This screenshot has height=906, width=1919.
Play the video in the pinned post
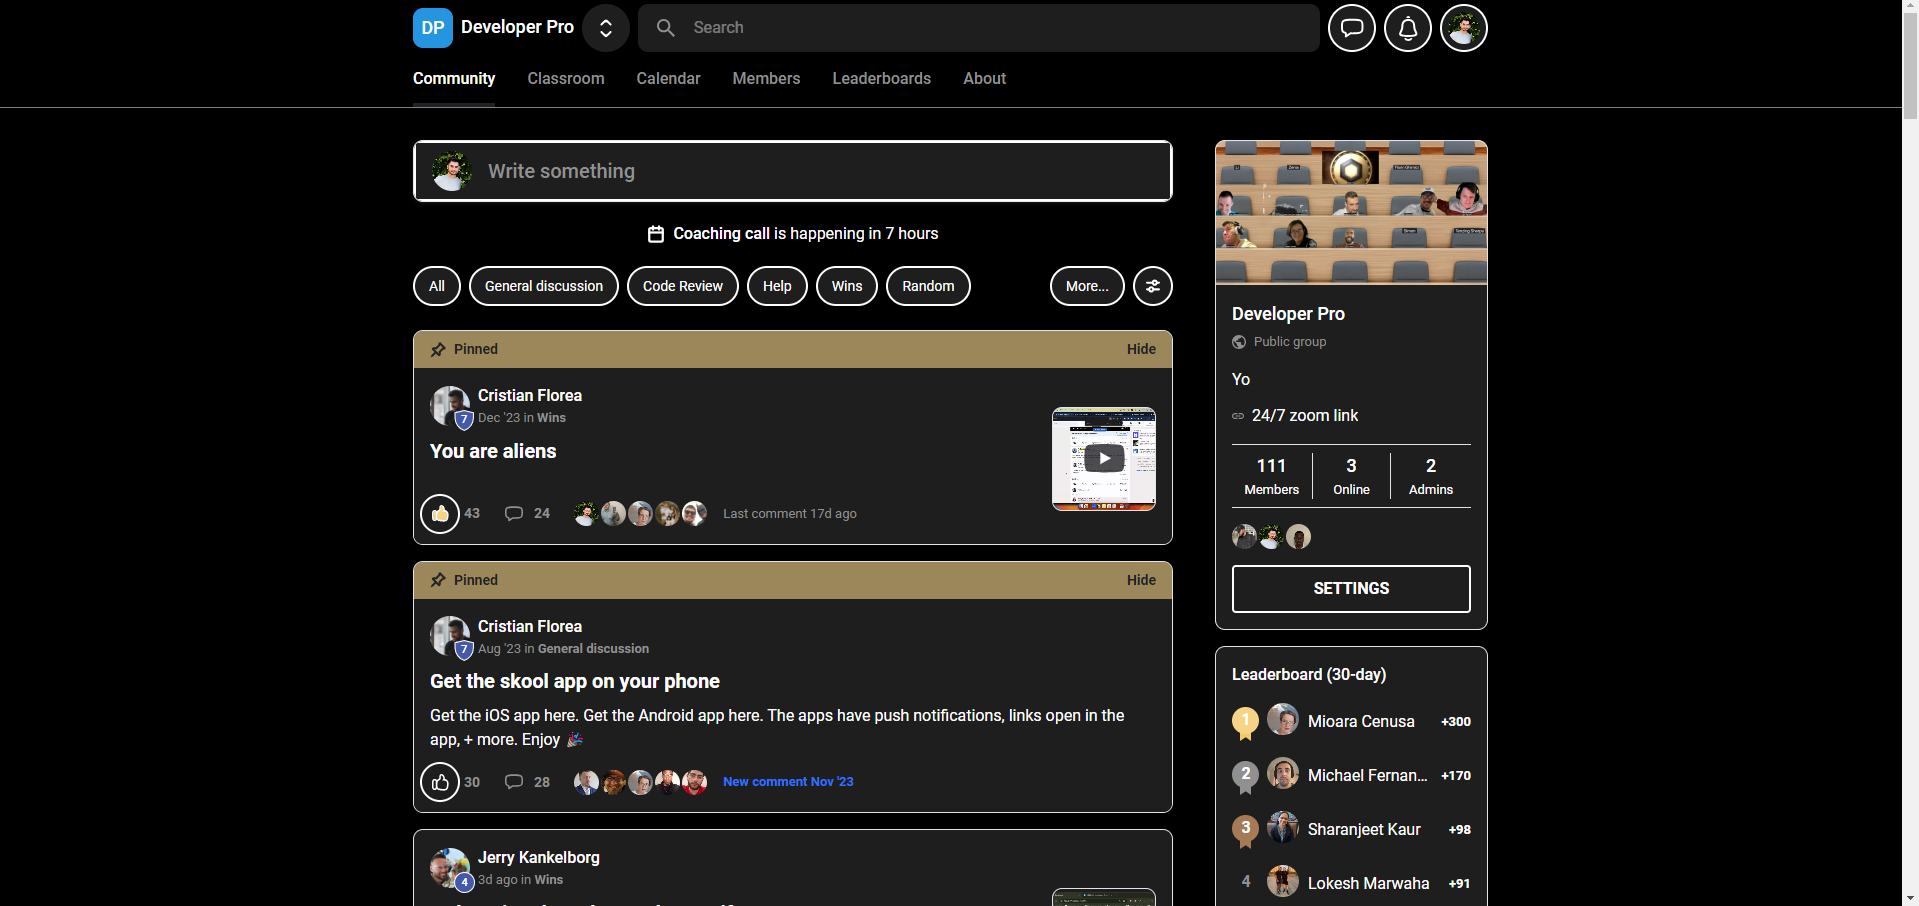pos(1103,458)
